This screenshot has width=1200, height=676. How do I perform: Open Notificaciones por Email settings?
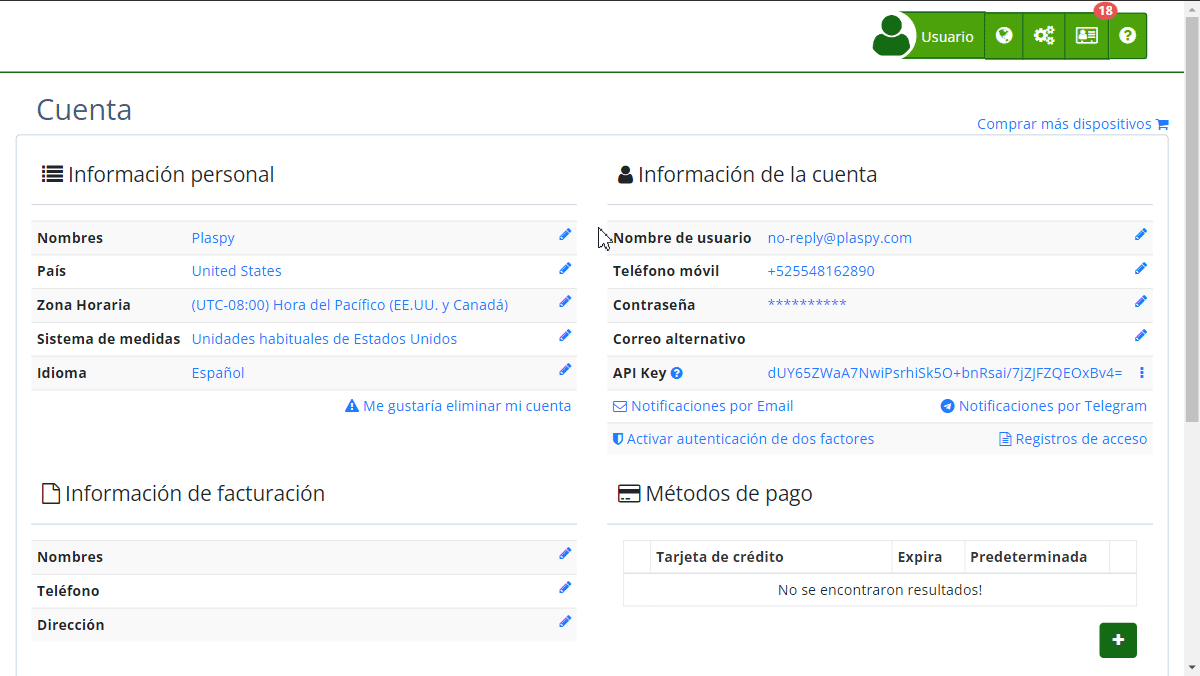tap(703, 406)
